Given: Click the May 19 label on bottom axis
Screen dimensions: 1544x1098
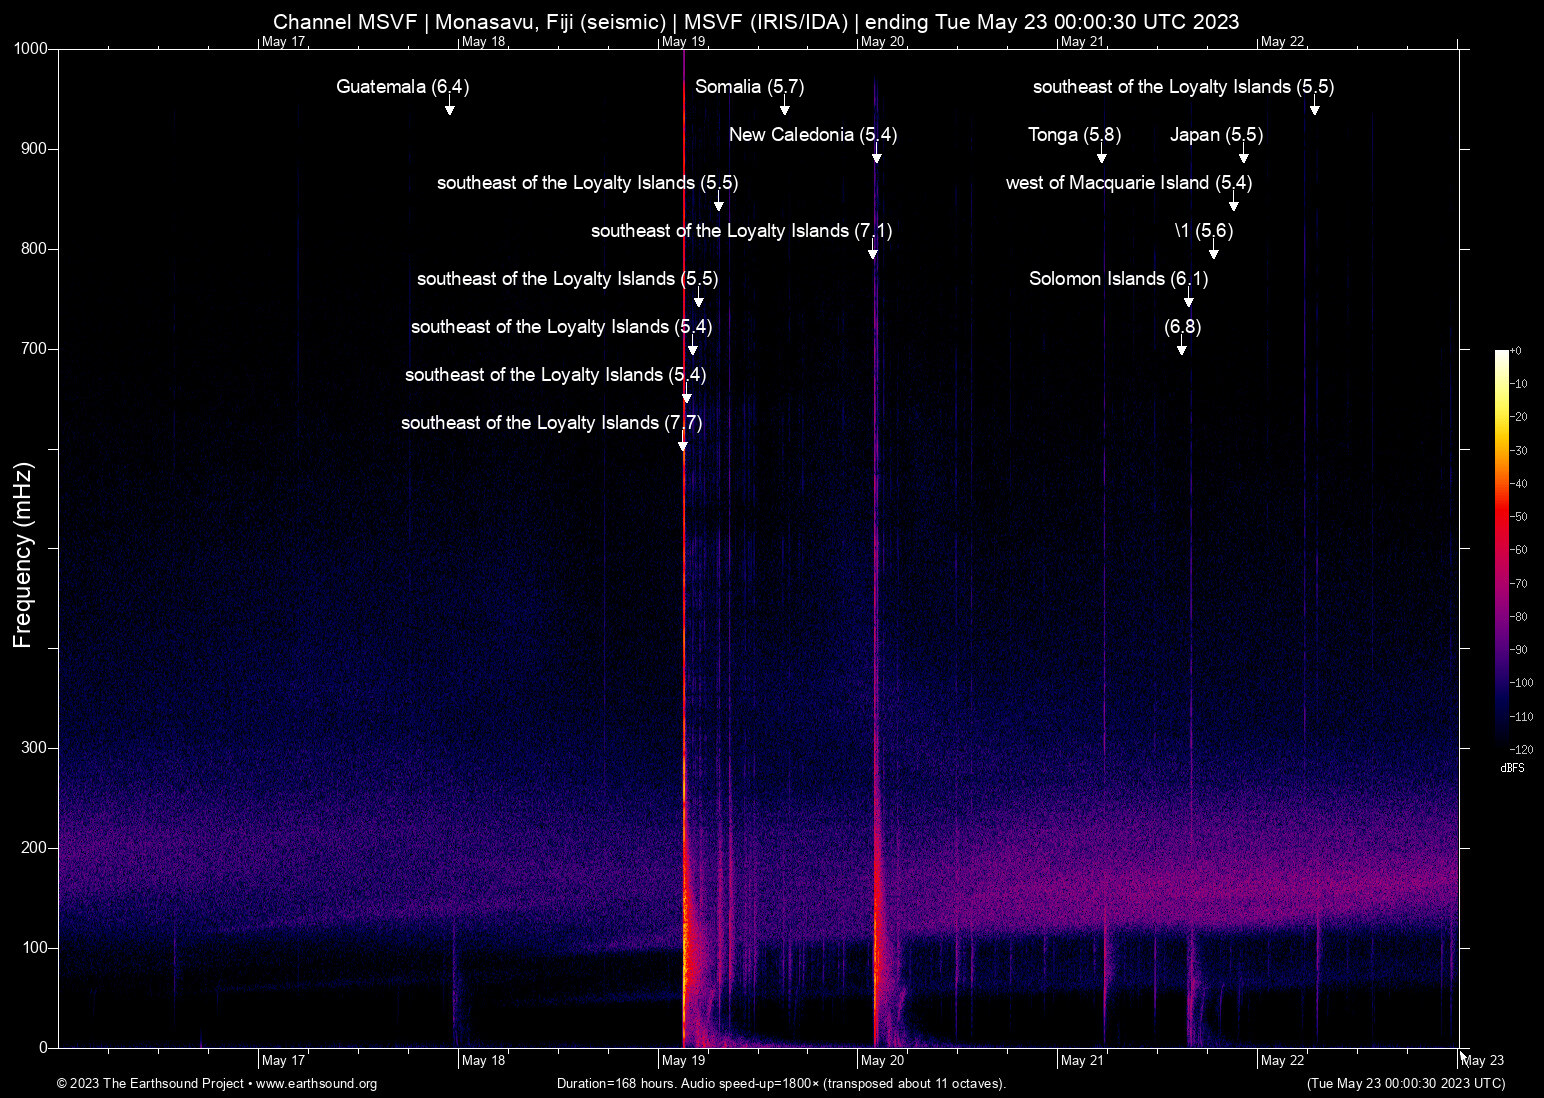Looking at the screenshot, I should [683, 1060].
